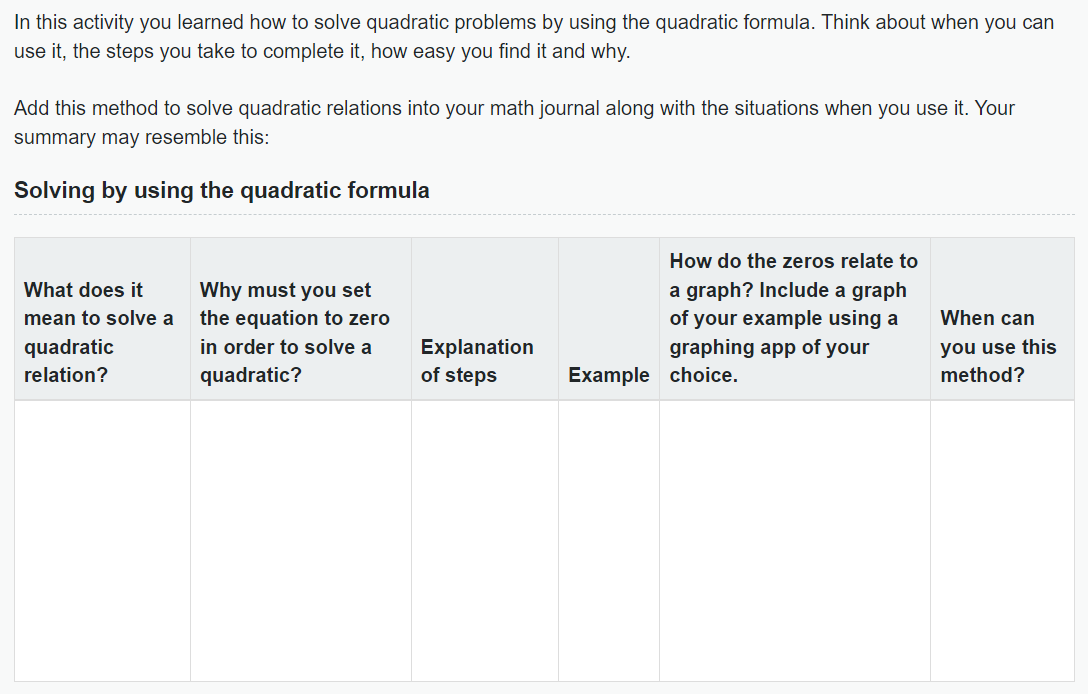Select the 'Explanation of steps' column header

pyautogui.click(x=484, y=319)
